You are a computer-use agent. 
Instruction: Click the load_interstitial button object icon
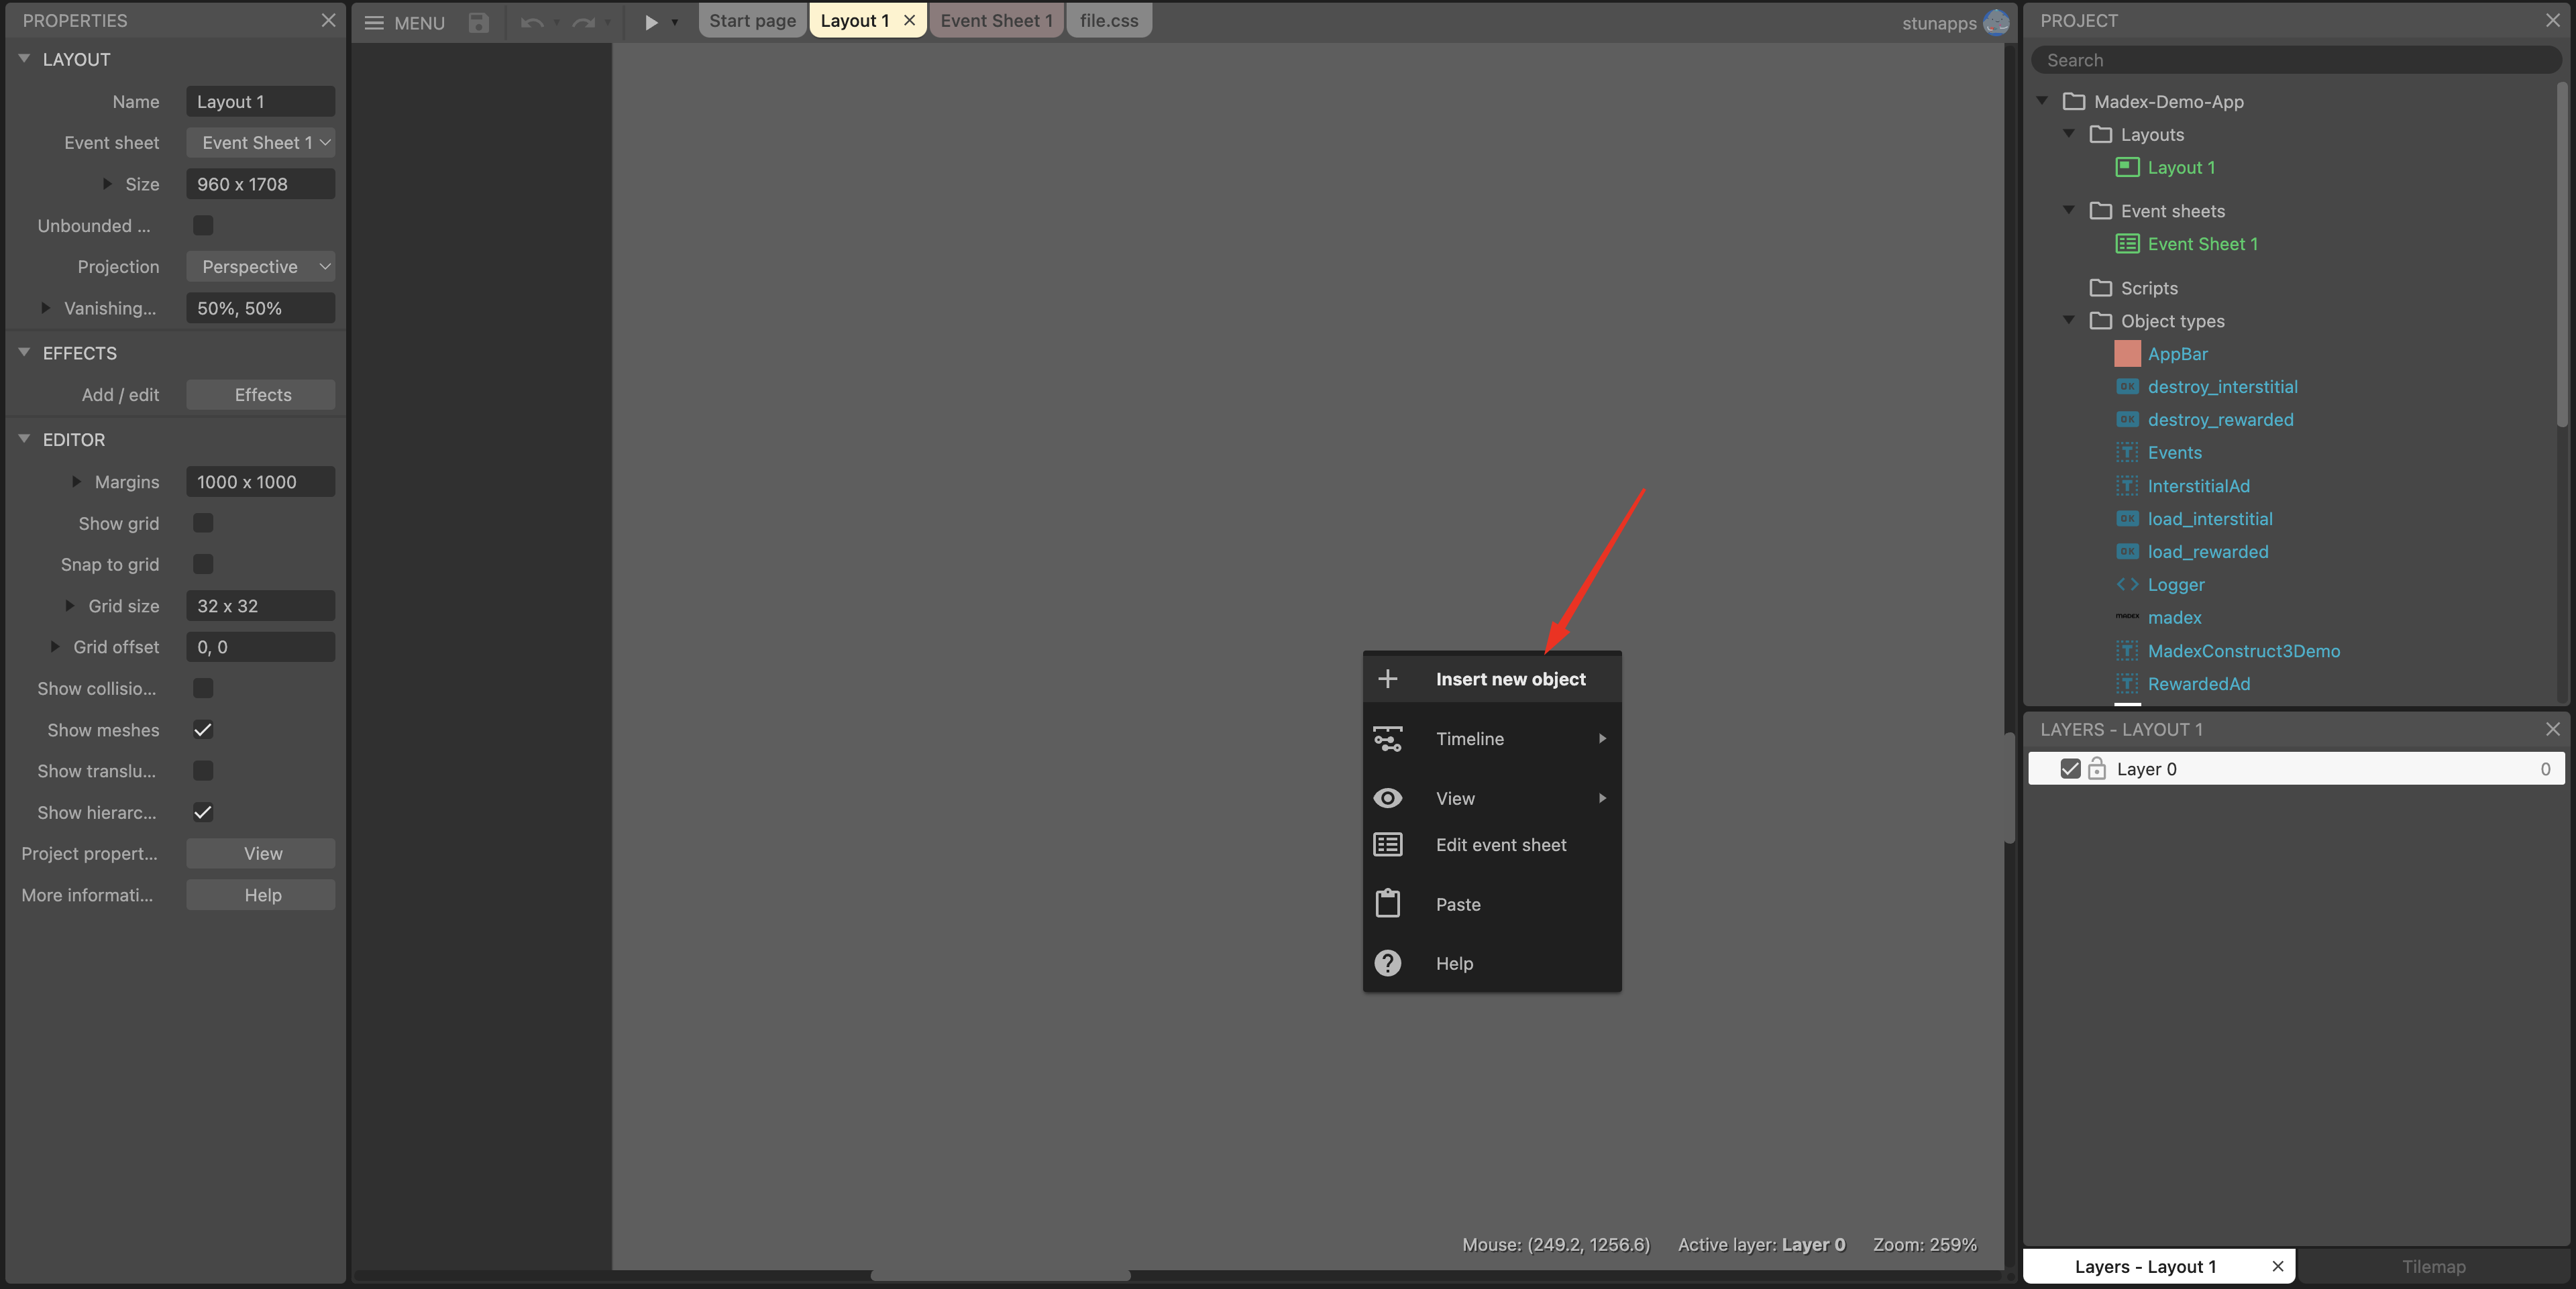pyautogui.click(x=2128, y=519)
